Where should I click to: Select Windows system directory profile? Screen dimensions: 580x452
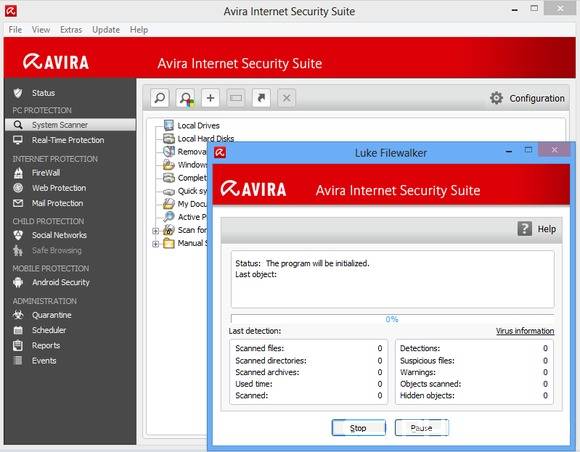(192, 165)
